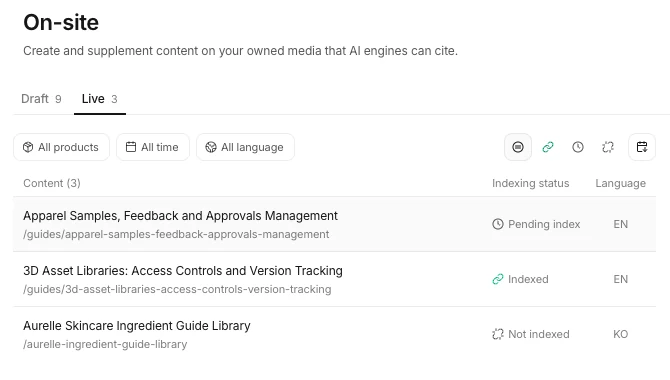
Task: Click the link icon beside Indexed
Action: coord(498,279)
